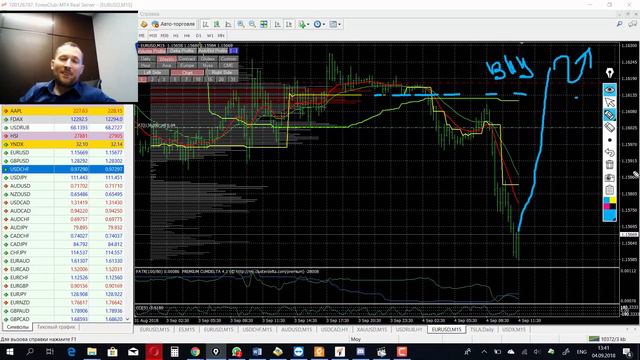The height and width of the screenshot is (360, 640).
Task: Switch to candlestick chart icon
Action: coord(217,24)
